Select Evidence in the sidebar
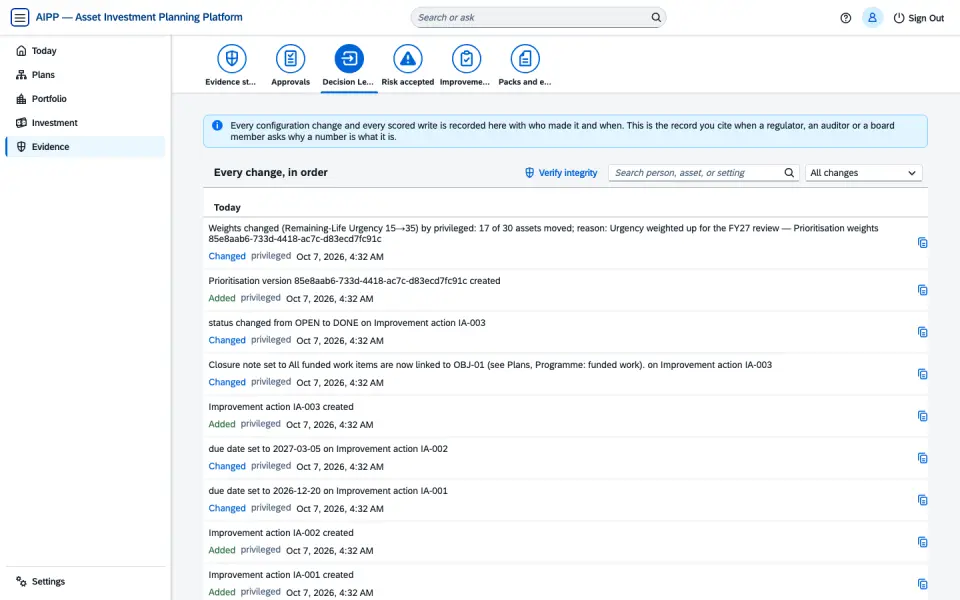Screen dimensions: 960x600 (x=85, y=146)
